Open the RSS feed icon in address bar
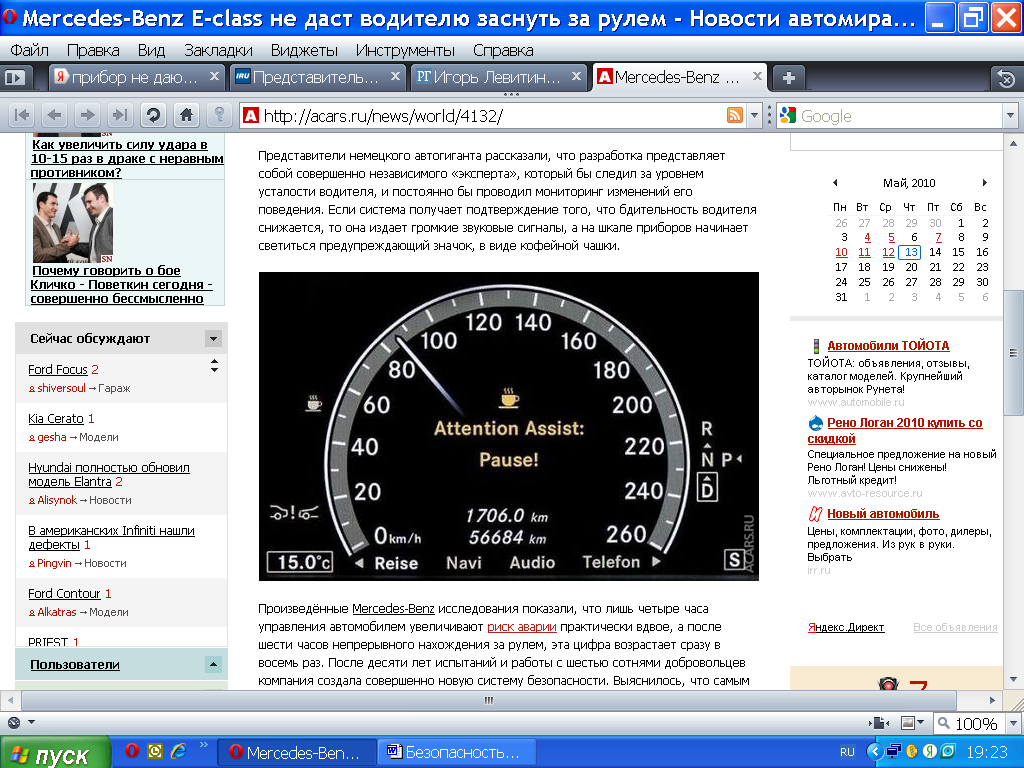 pos(735,115)
